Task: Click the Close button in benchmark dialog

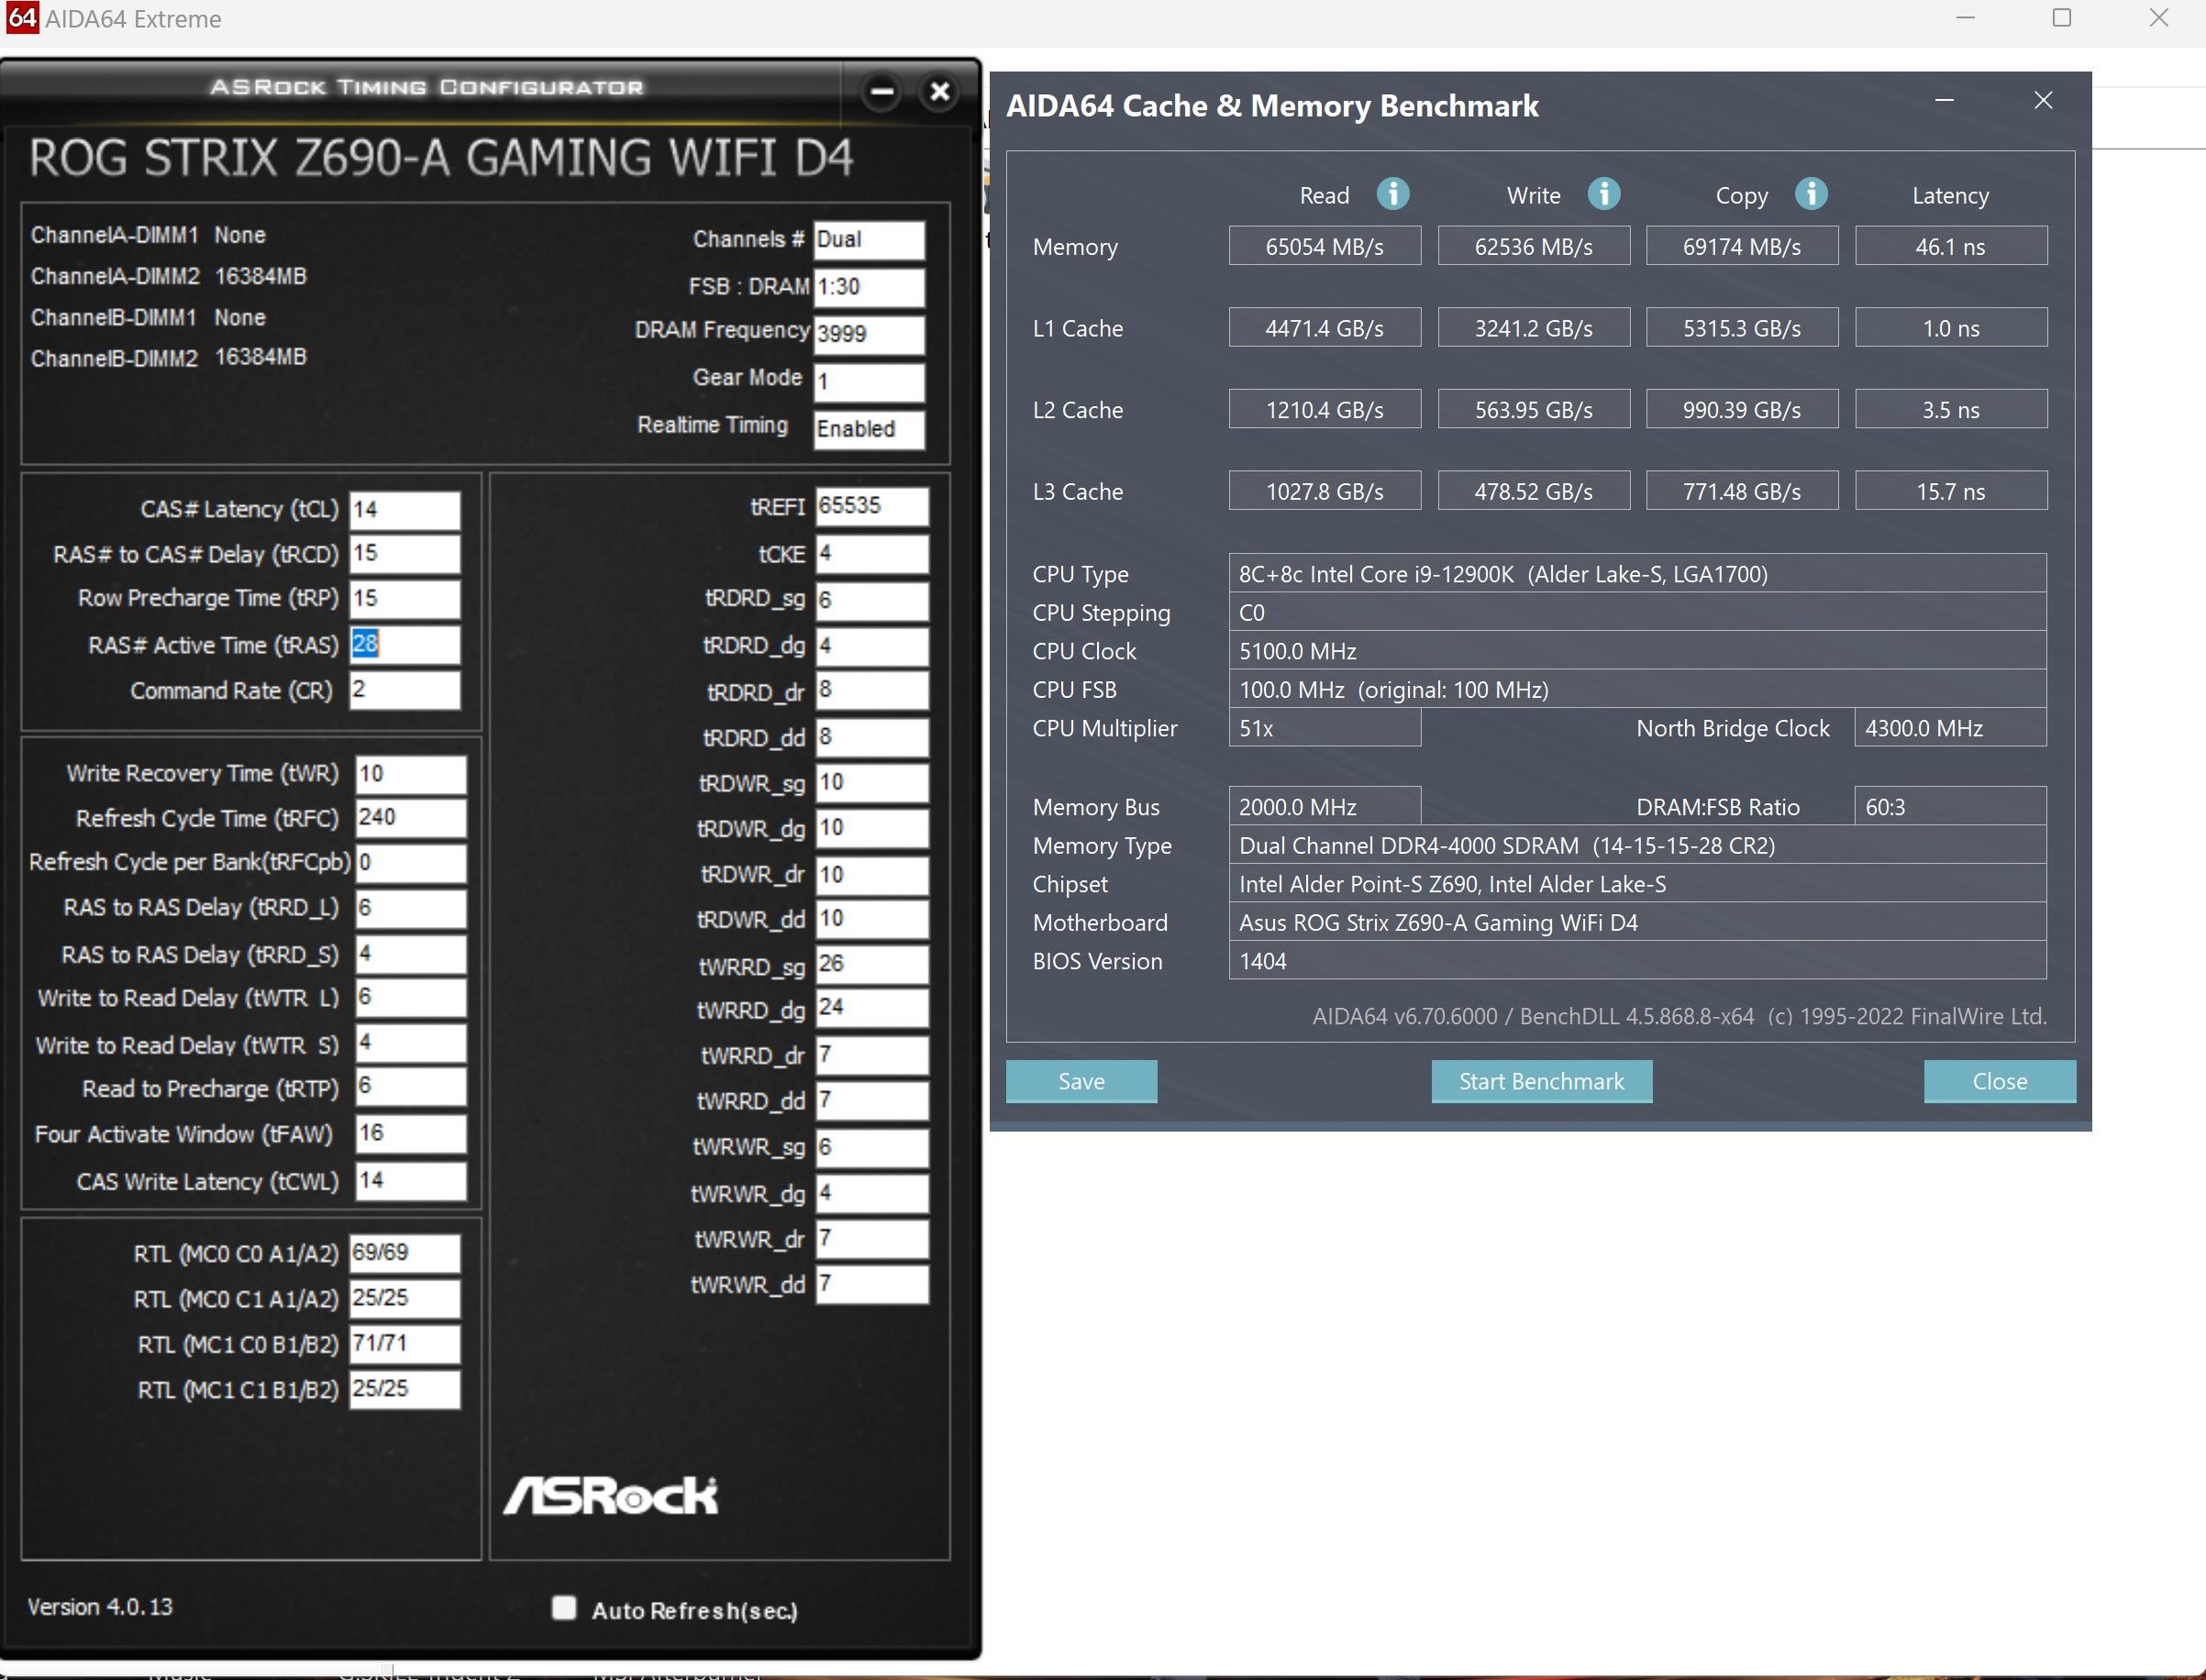Action: point(2000,1081)
